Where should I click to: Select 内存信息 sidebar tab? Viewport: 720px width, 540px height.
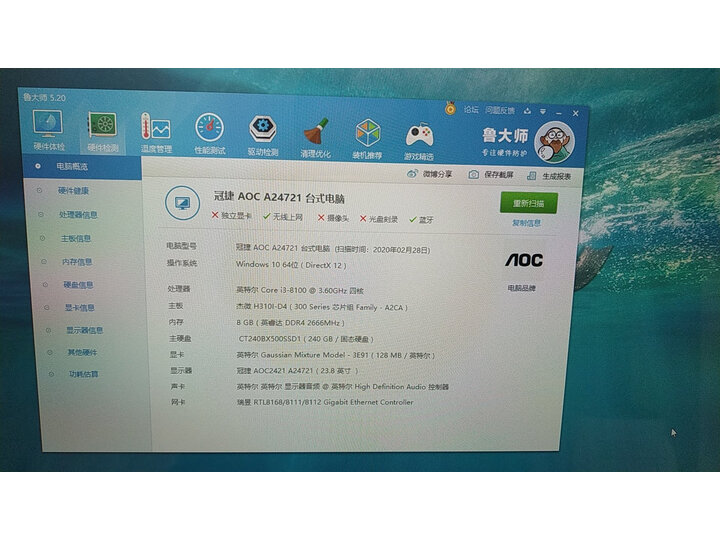77,262
